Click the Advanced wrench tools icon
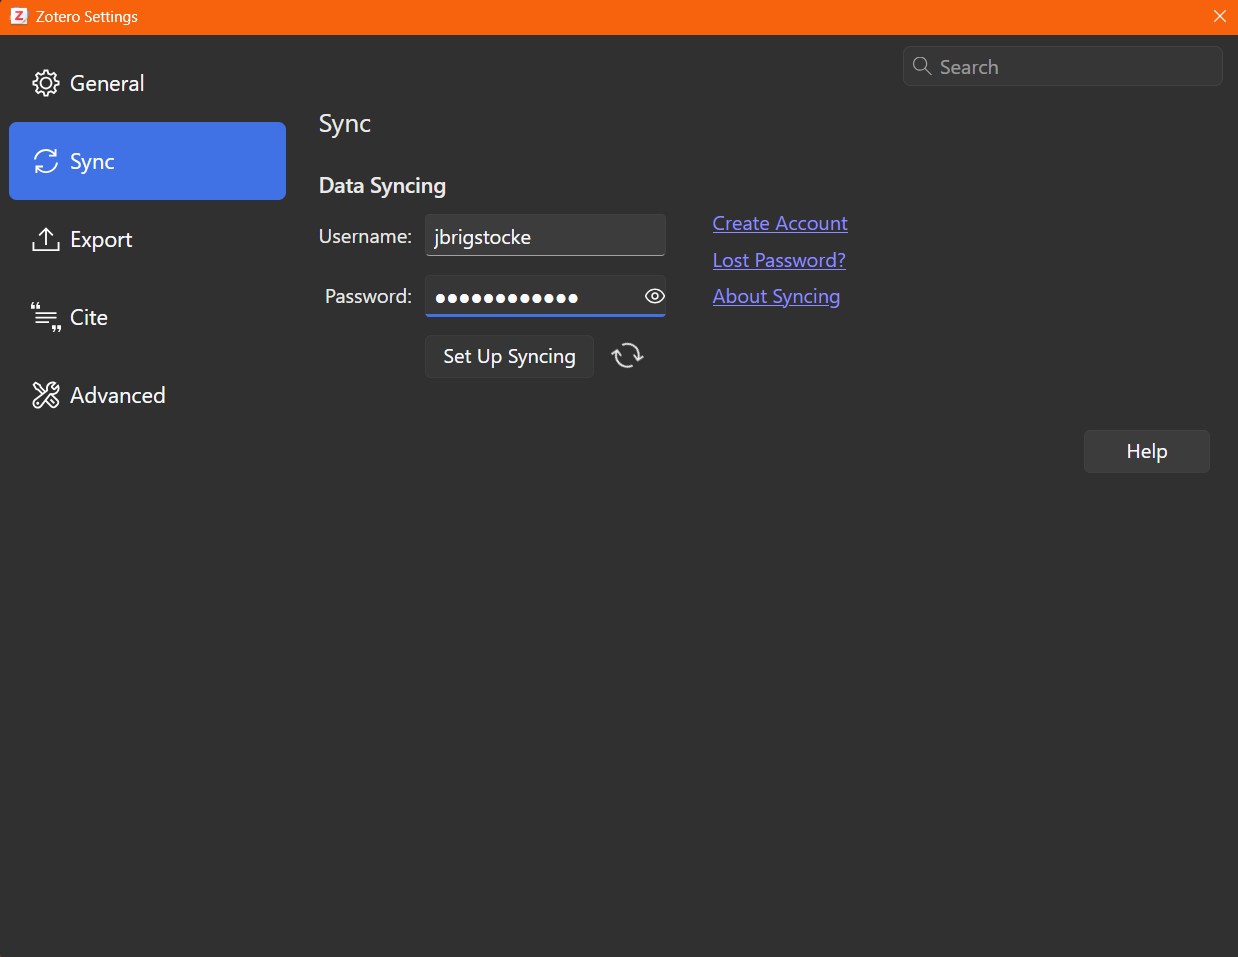 tap(46, 395)
